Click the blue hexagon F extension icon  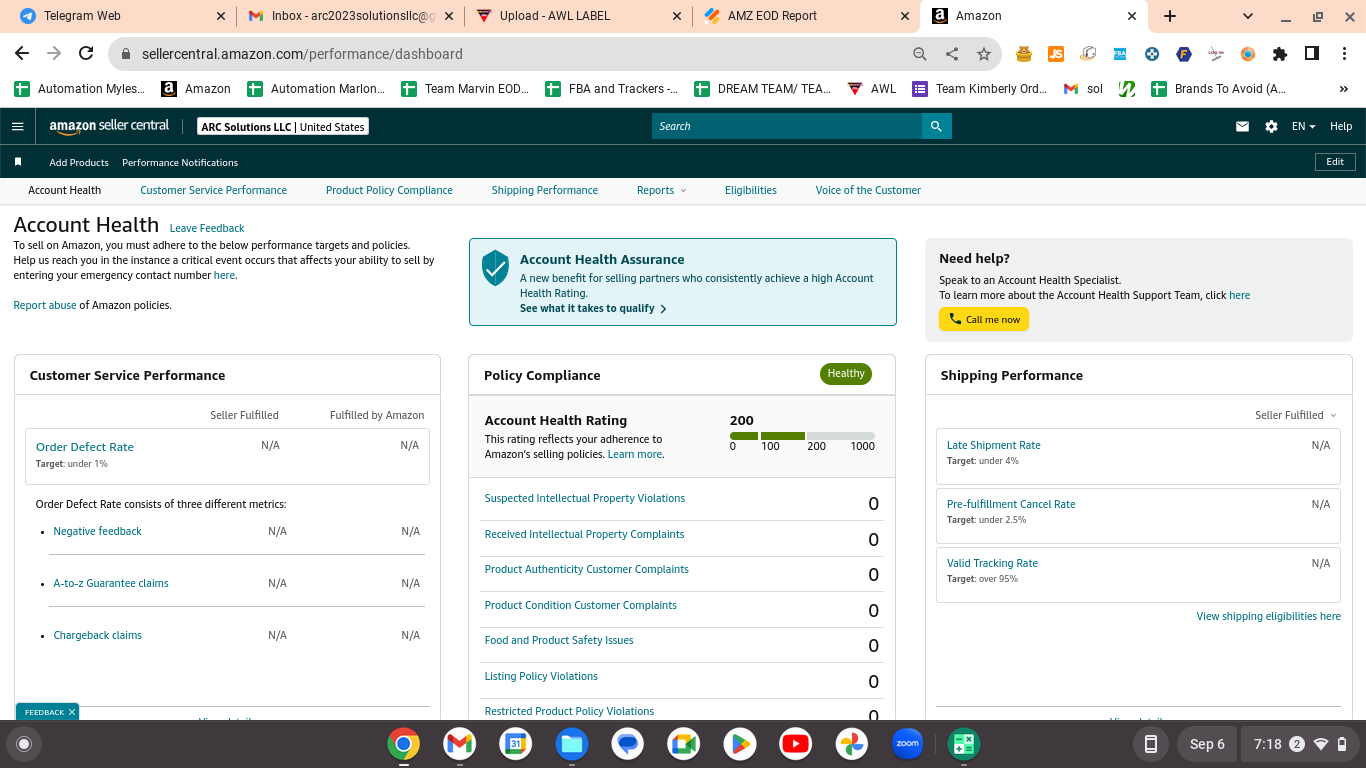click(1184, 54)
